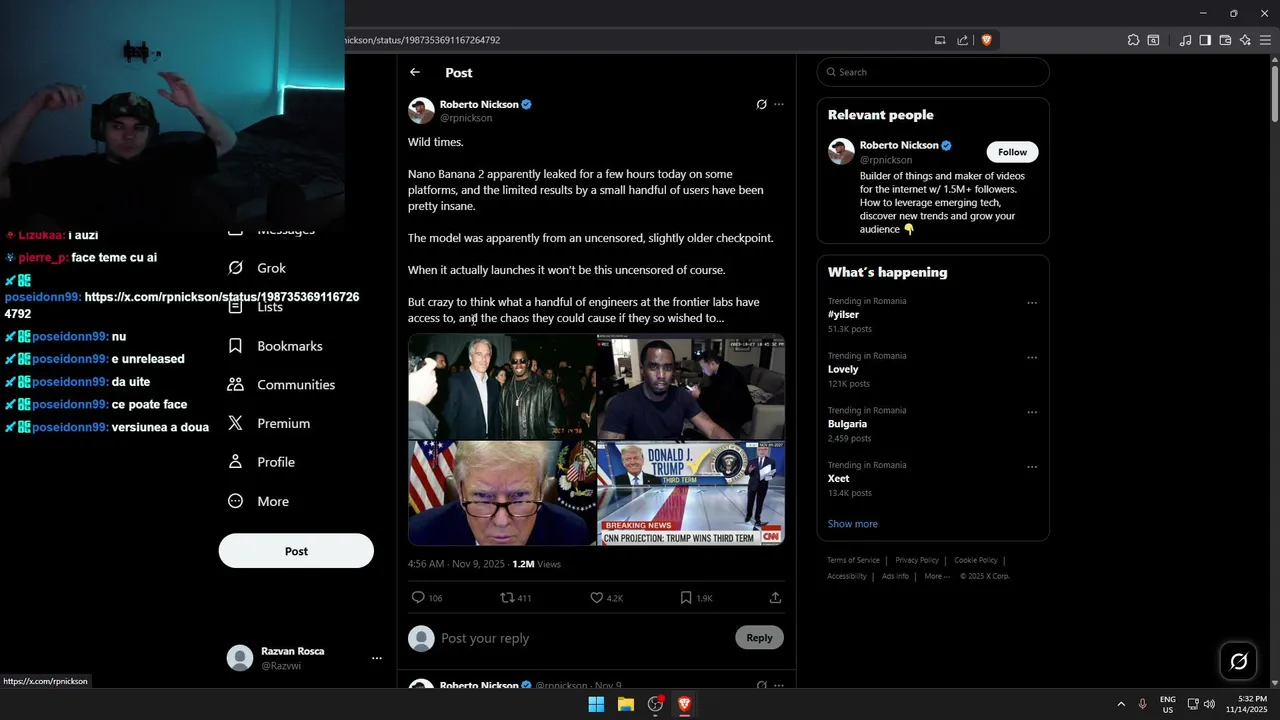The width and height of the screenshot is (1280, 720).
Task: Click the tab search icon in toolbar
Action: pyautogui.click(x=1153, y=40)
